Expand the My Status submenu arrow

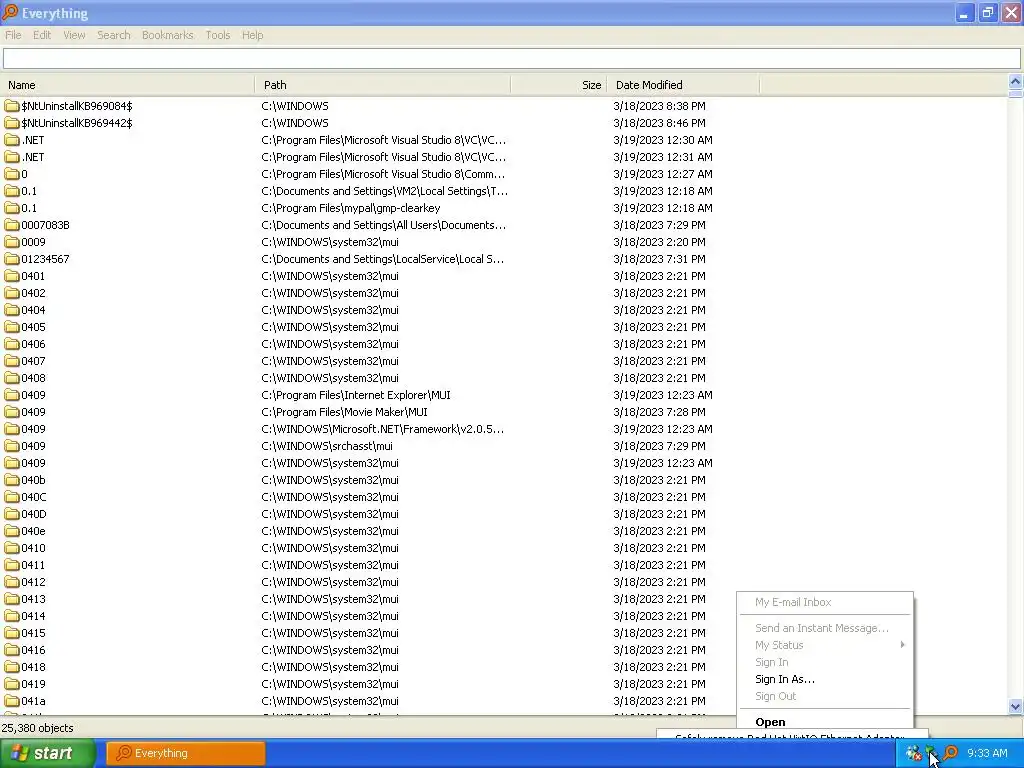pos(903,645)
